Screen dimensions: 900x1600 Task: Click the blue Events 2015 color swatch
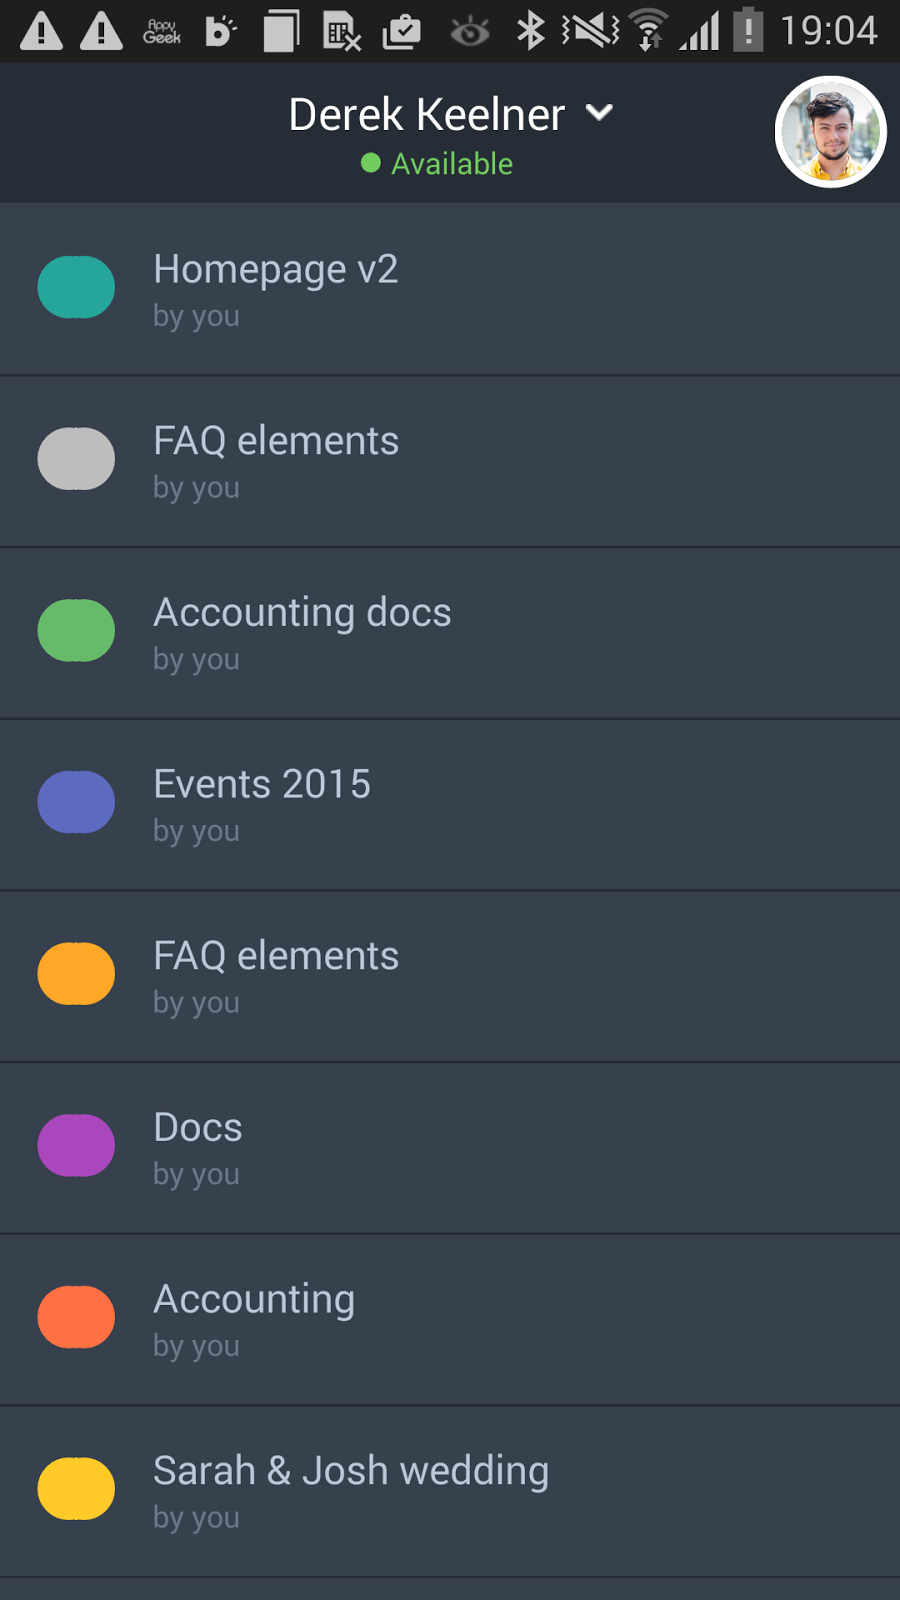(76, 802)
